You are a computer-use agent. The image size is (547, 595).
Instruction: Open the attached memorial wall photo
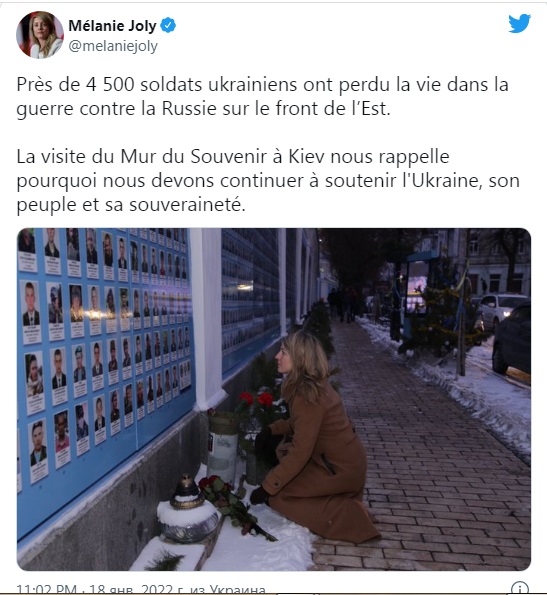pyautogui.click(x=274, y=399)
